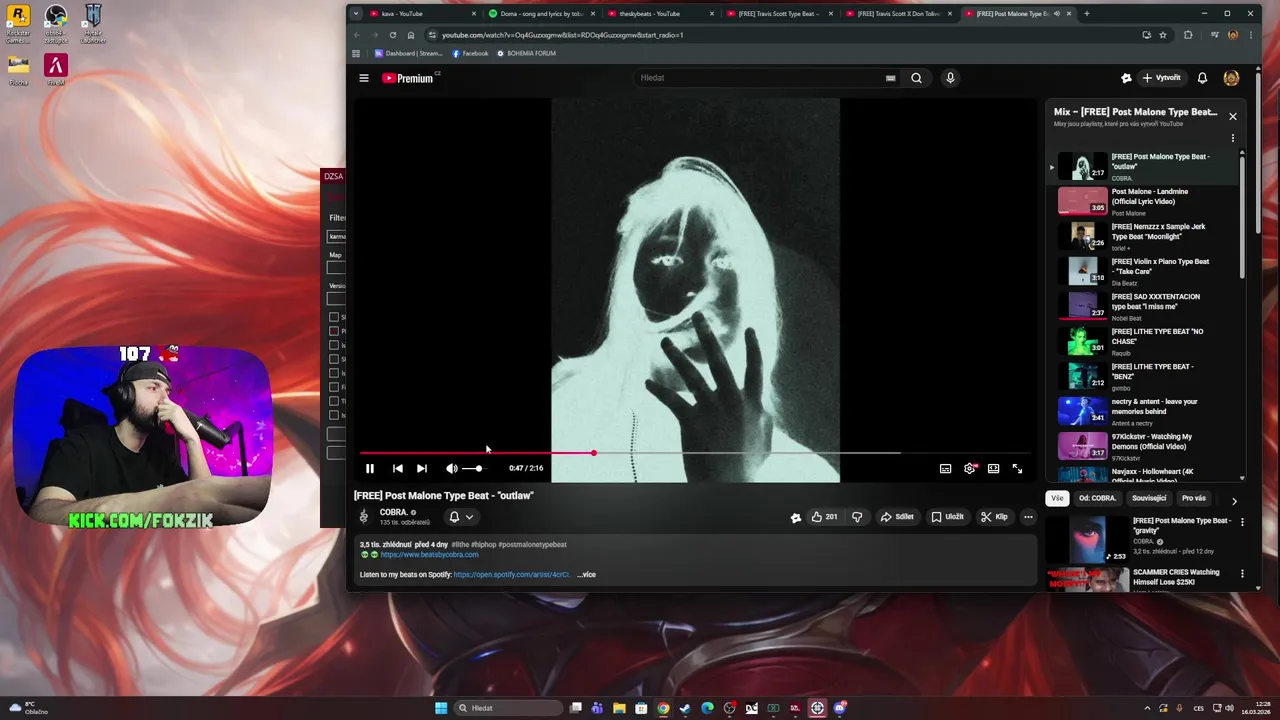
Task: Open YouTube hamburger guide menu
Action: click(364, 78)
